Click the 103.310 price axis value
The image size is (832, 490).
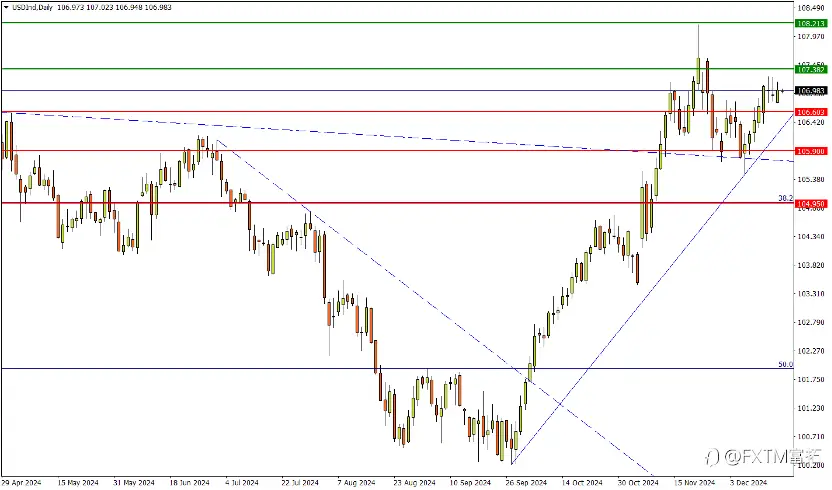click(x=811, y=294)
